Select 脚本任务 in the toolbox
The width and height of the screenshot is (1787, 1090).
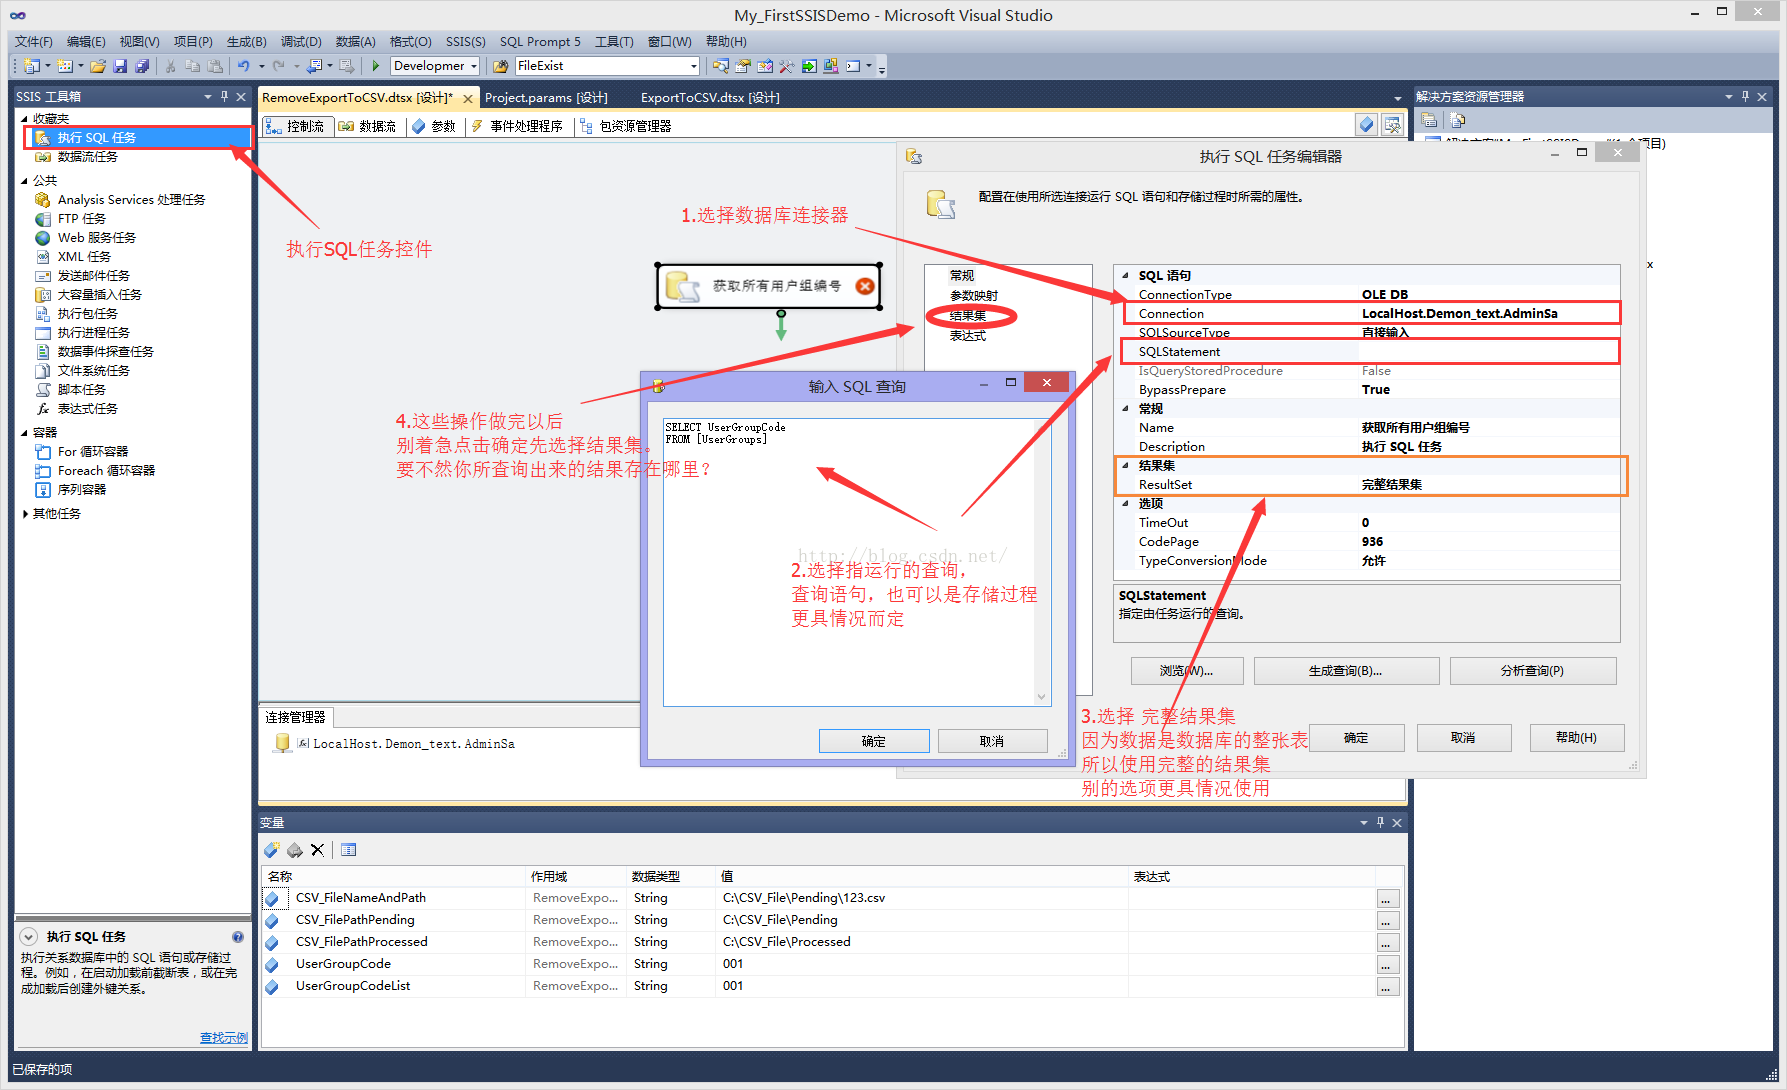tap(81, 390)
